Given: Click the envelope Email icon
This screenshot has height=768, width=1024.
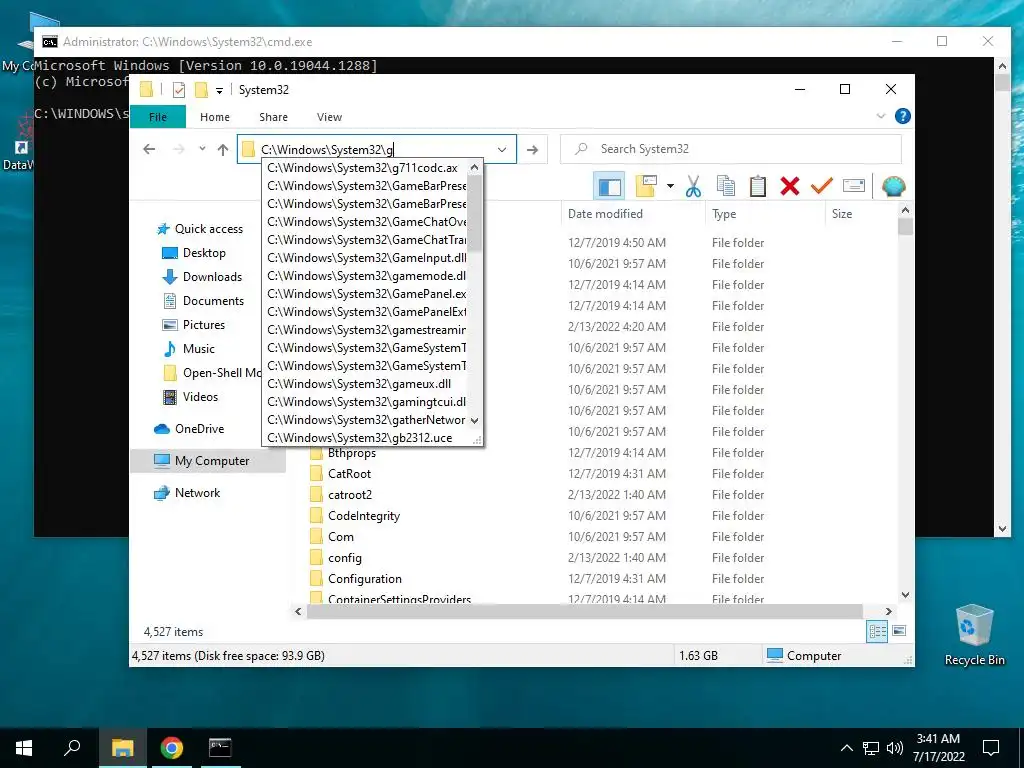Looking at the screenshot, I should pyautogui.click(x=854, y=187).
